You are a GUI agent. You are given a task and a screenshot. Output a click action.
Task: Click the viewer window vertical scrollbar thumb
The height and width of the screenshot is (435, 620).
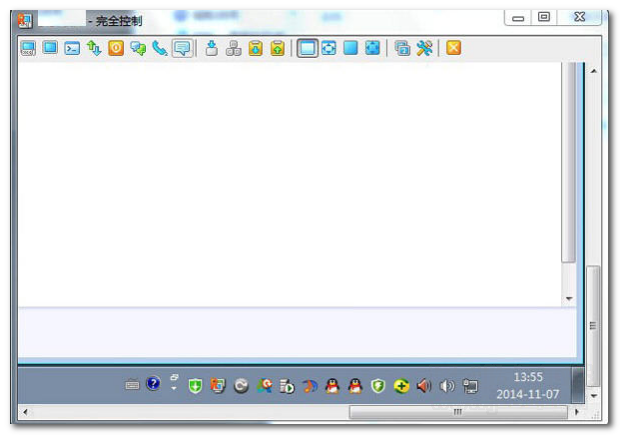click(x=594, y=326)
